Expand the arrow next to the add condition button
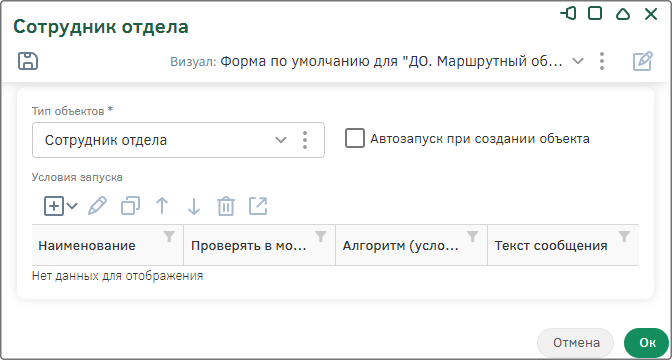This screenshot has height=360, width=672. click(x=72, y=206)
